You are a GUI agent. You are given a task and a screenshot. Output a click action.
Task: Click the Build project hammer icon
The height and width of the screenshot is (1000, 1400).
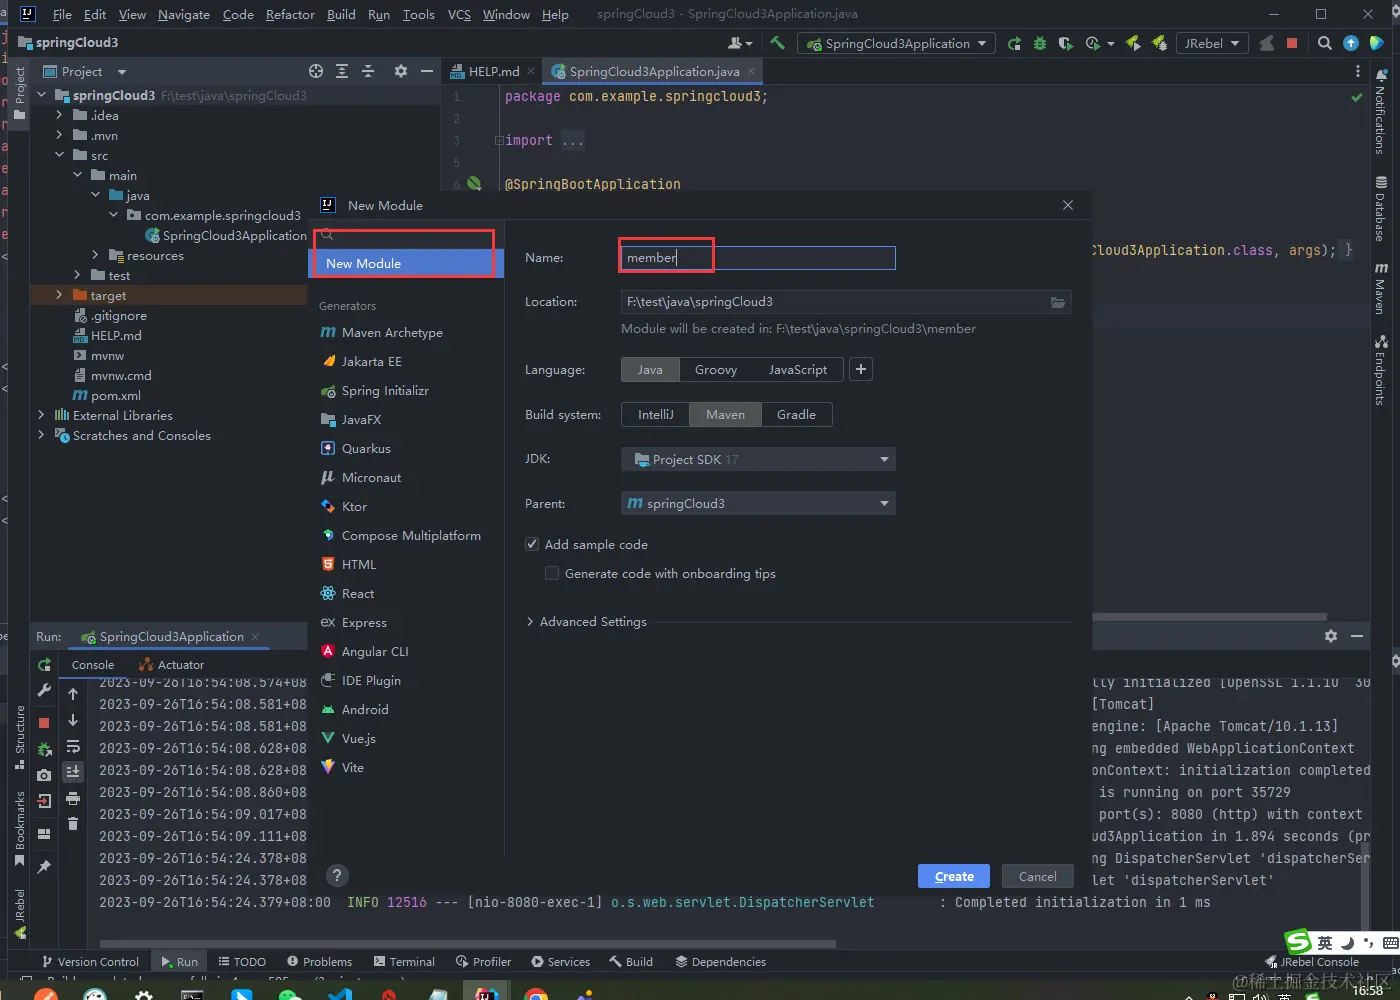click(x=777, y=43)
